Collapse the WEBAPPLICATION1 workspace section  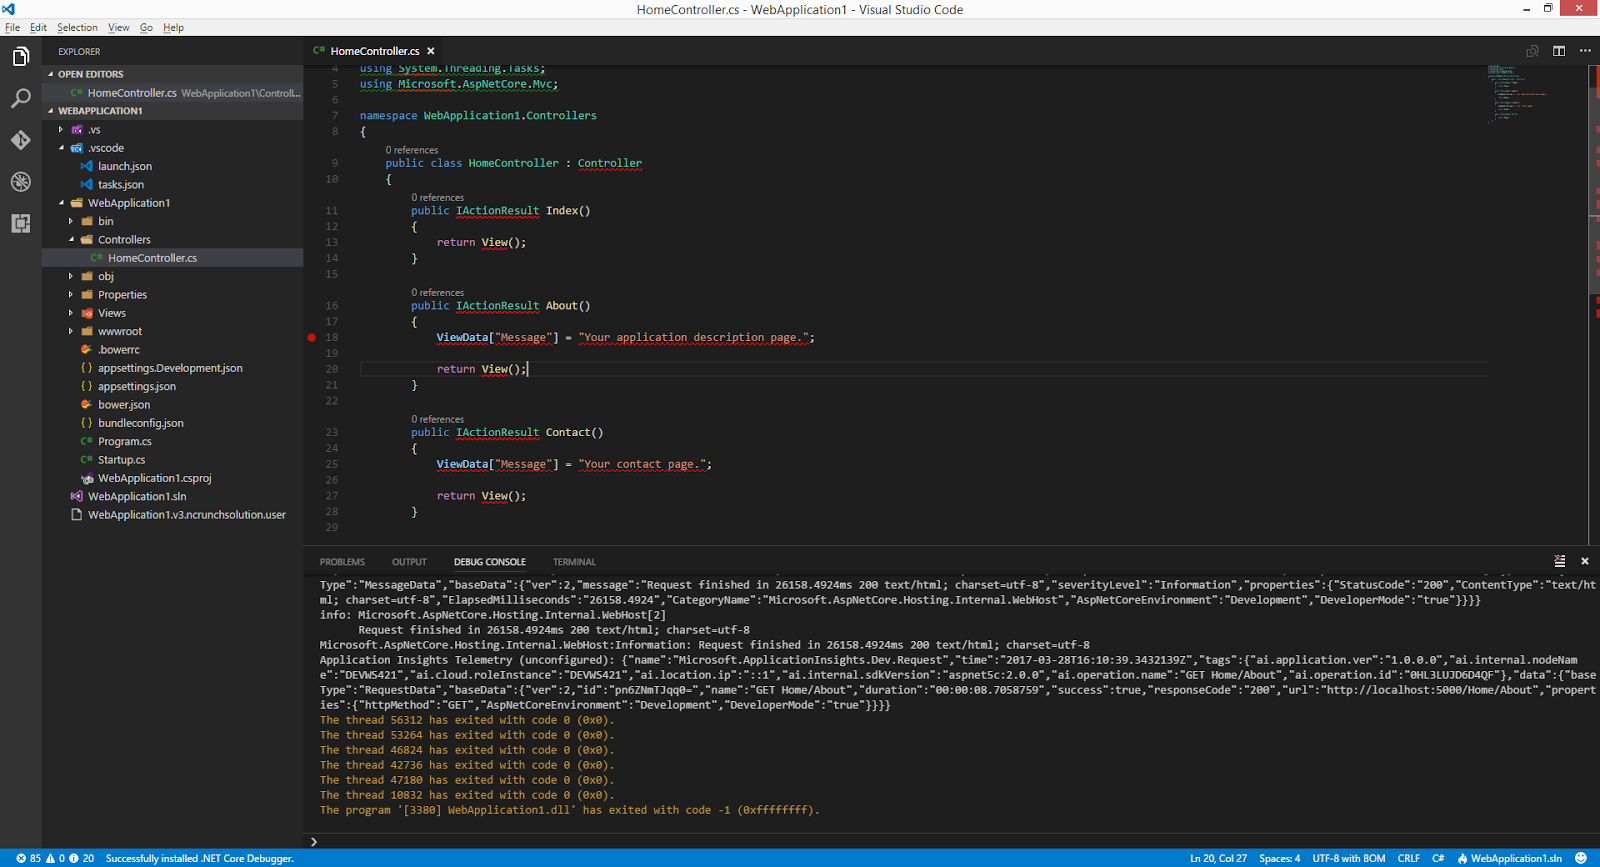click(x=51, y=111)
